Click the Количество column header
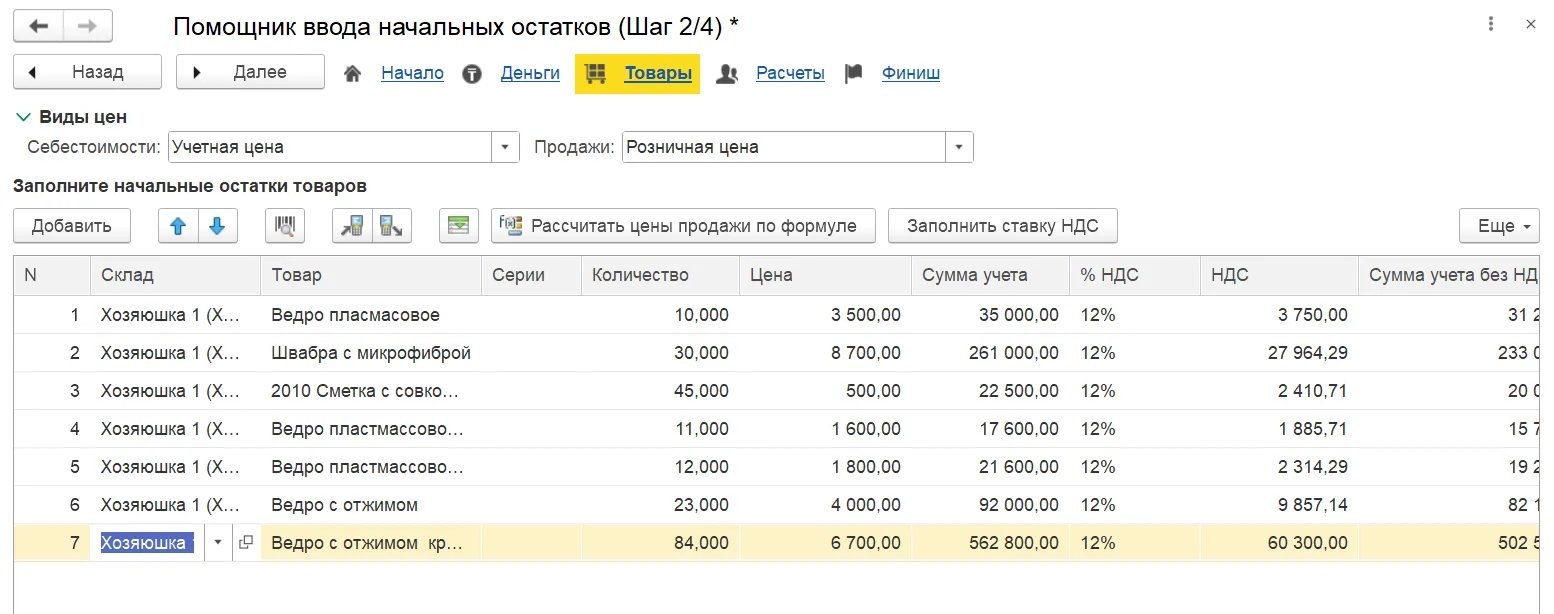Image resolution: width=1554 pixels, height=614 pixels. click(660, 275)
